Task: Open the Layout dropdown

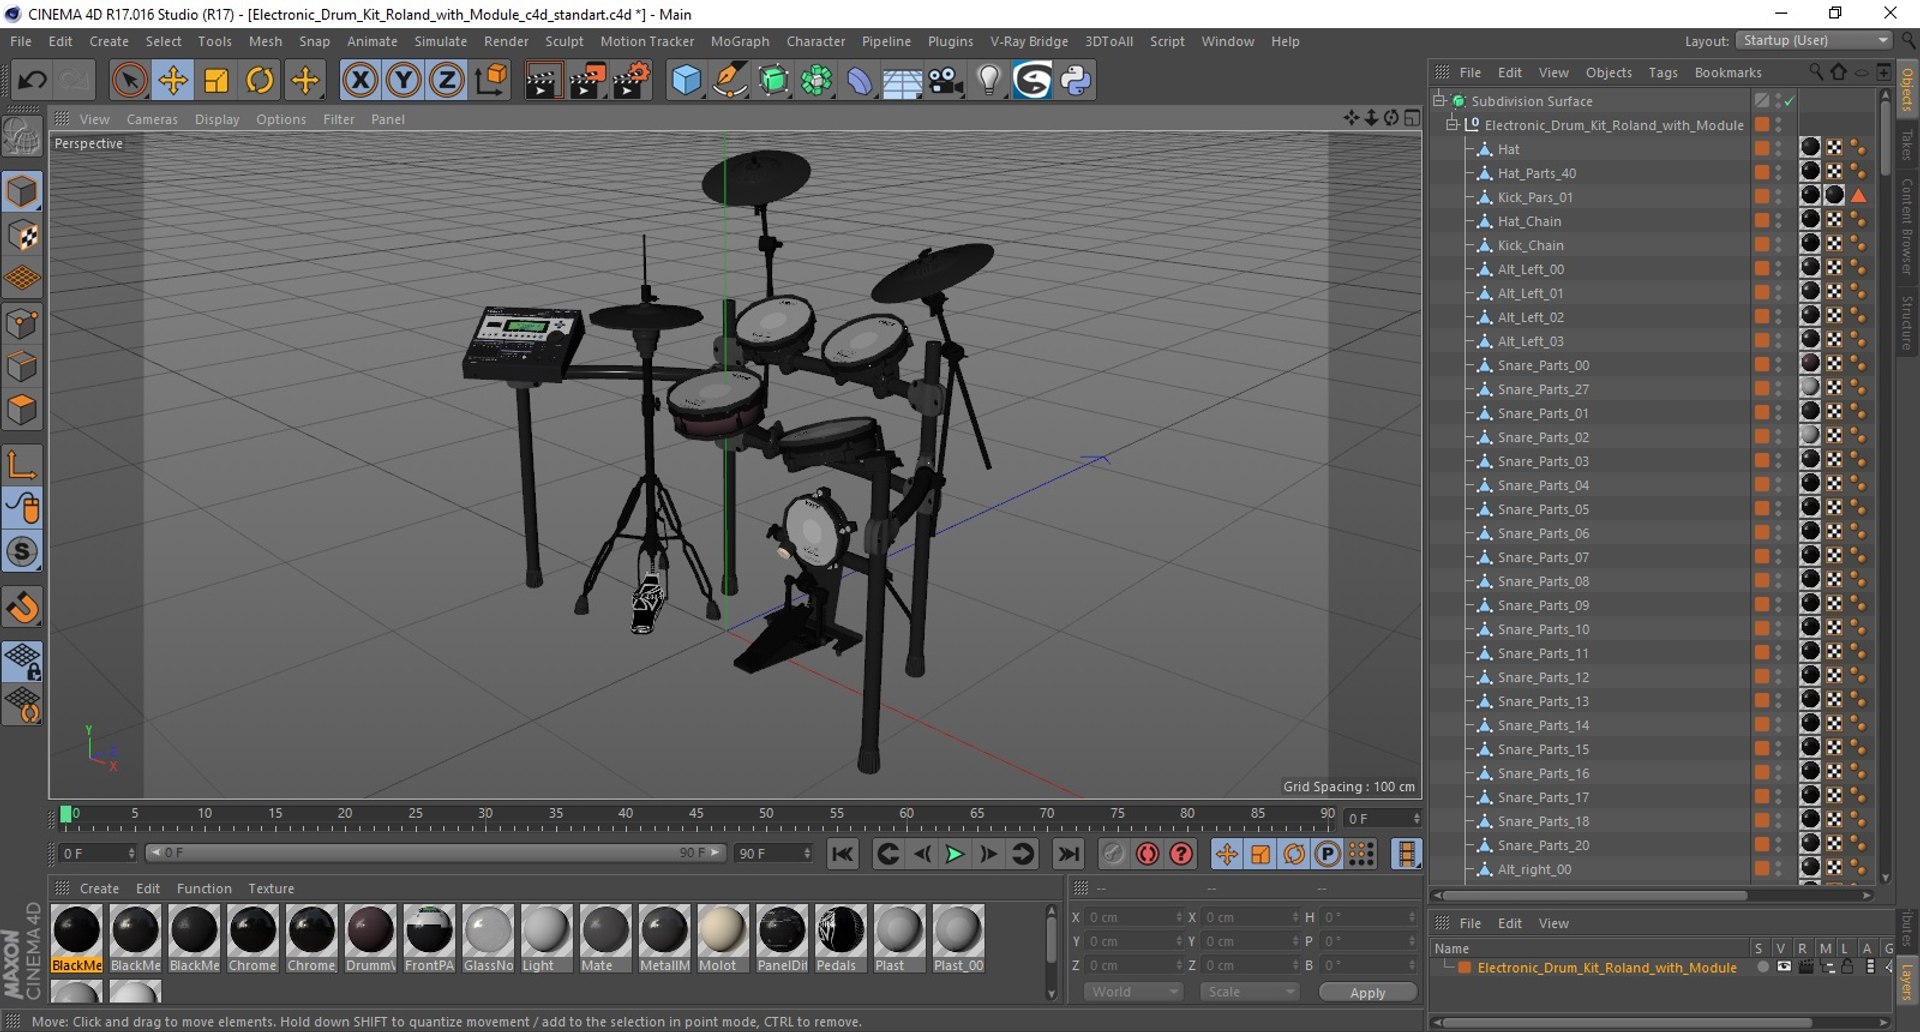Action: [x=1814, y=41]
